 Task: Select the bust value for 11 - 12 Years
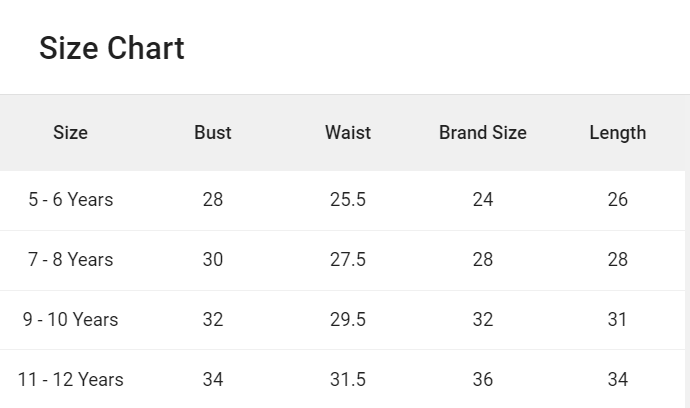click(213, 380)
